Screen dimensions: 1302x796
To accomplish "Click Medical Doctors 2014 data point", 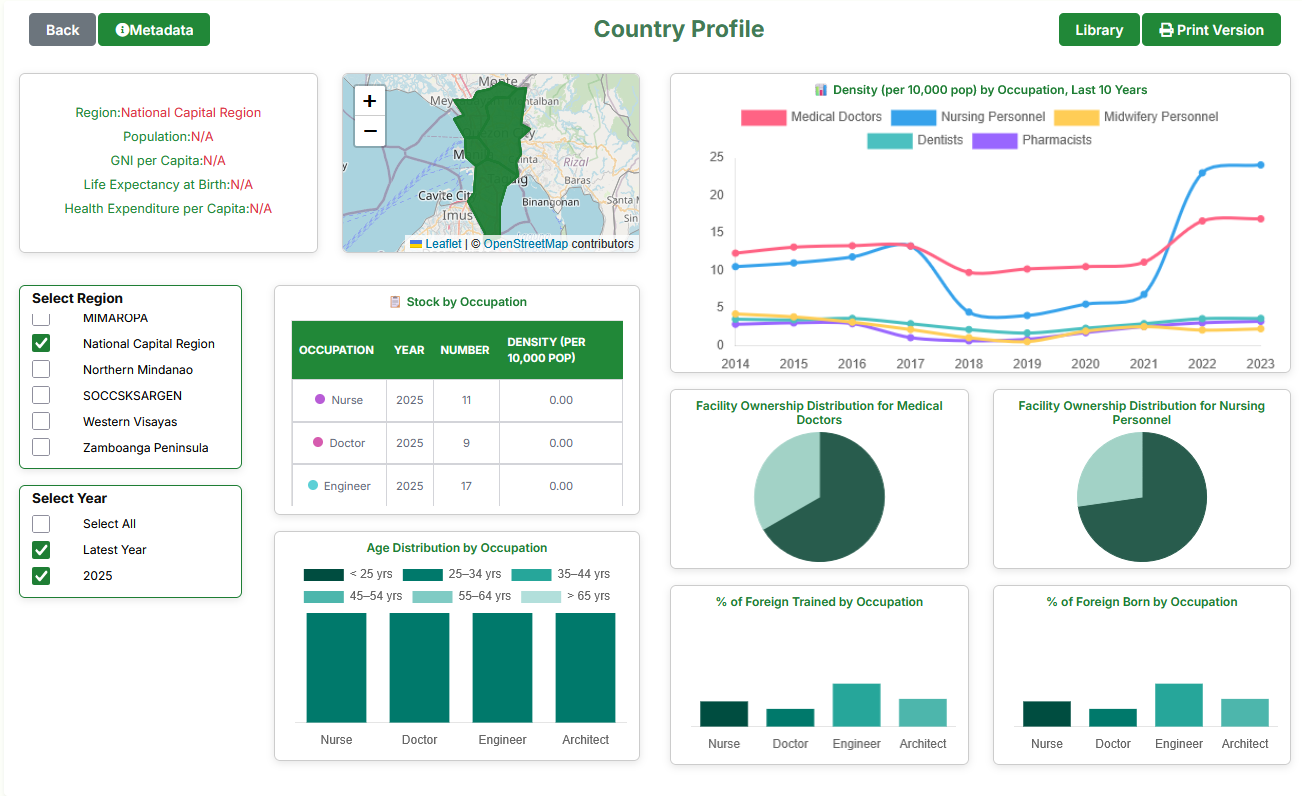I will point(736,253).
